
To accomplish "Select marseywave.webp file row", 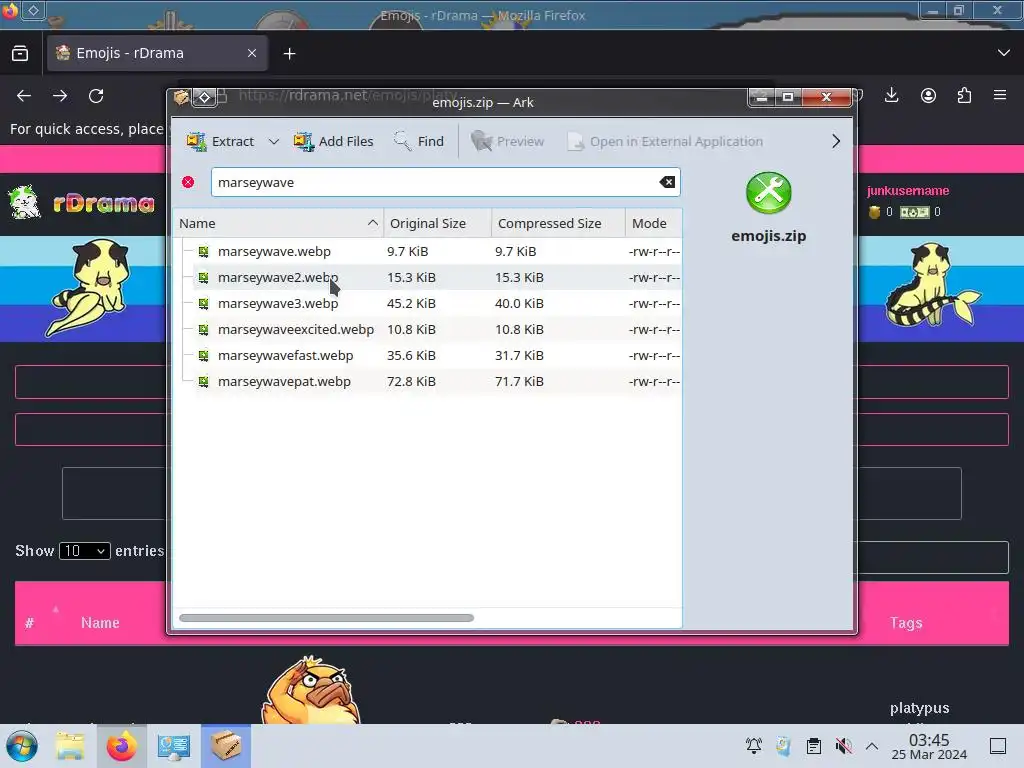I will tap(428, 251).
